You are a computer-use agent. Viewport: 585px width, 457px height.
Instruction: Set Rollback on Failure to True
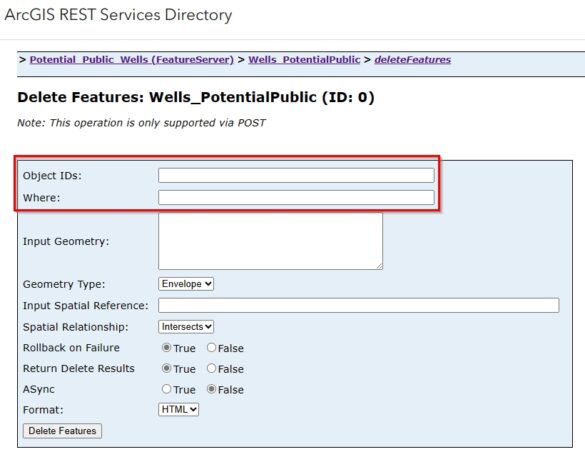(x=166, y=348)
